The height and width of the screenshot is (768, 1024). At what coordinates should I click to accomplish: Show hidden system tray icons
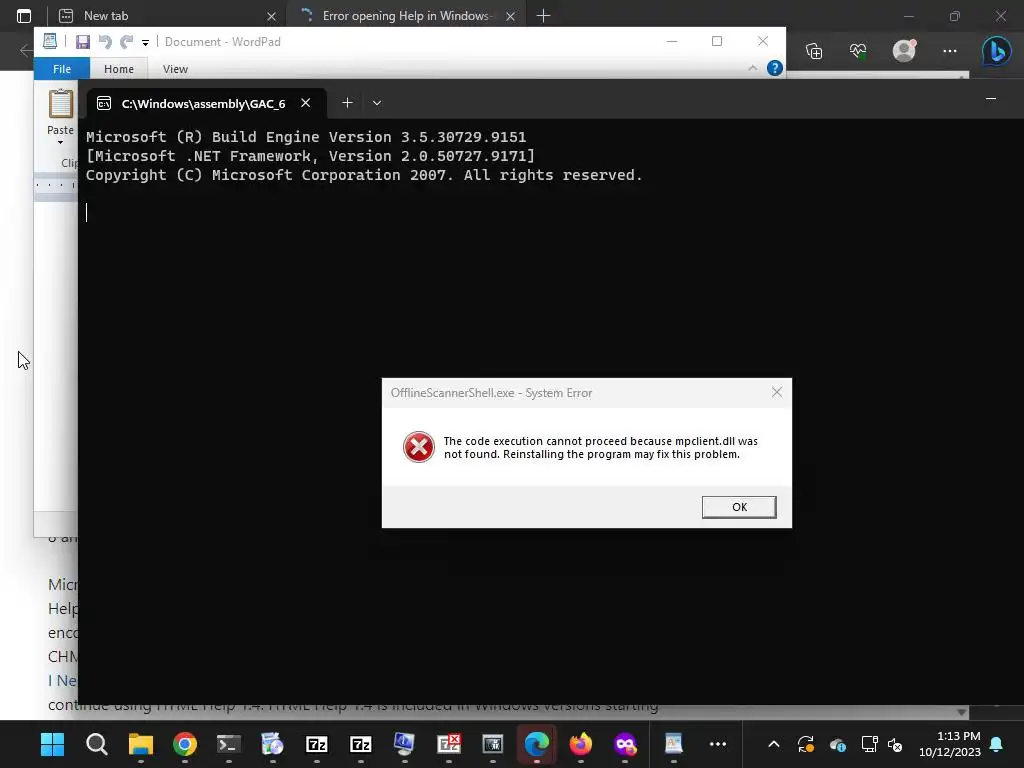click(x=773, y=744)
